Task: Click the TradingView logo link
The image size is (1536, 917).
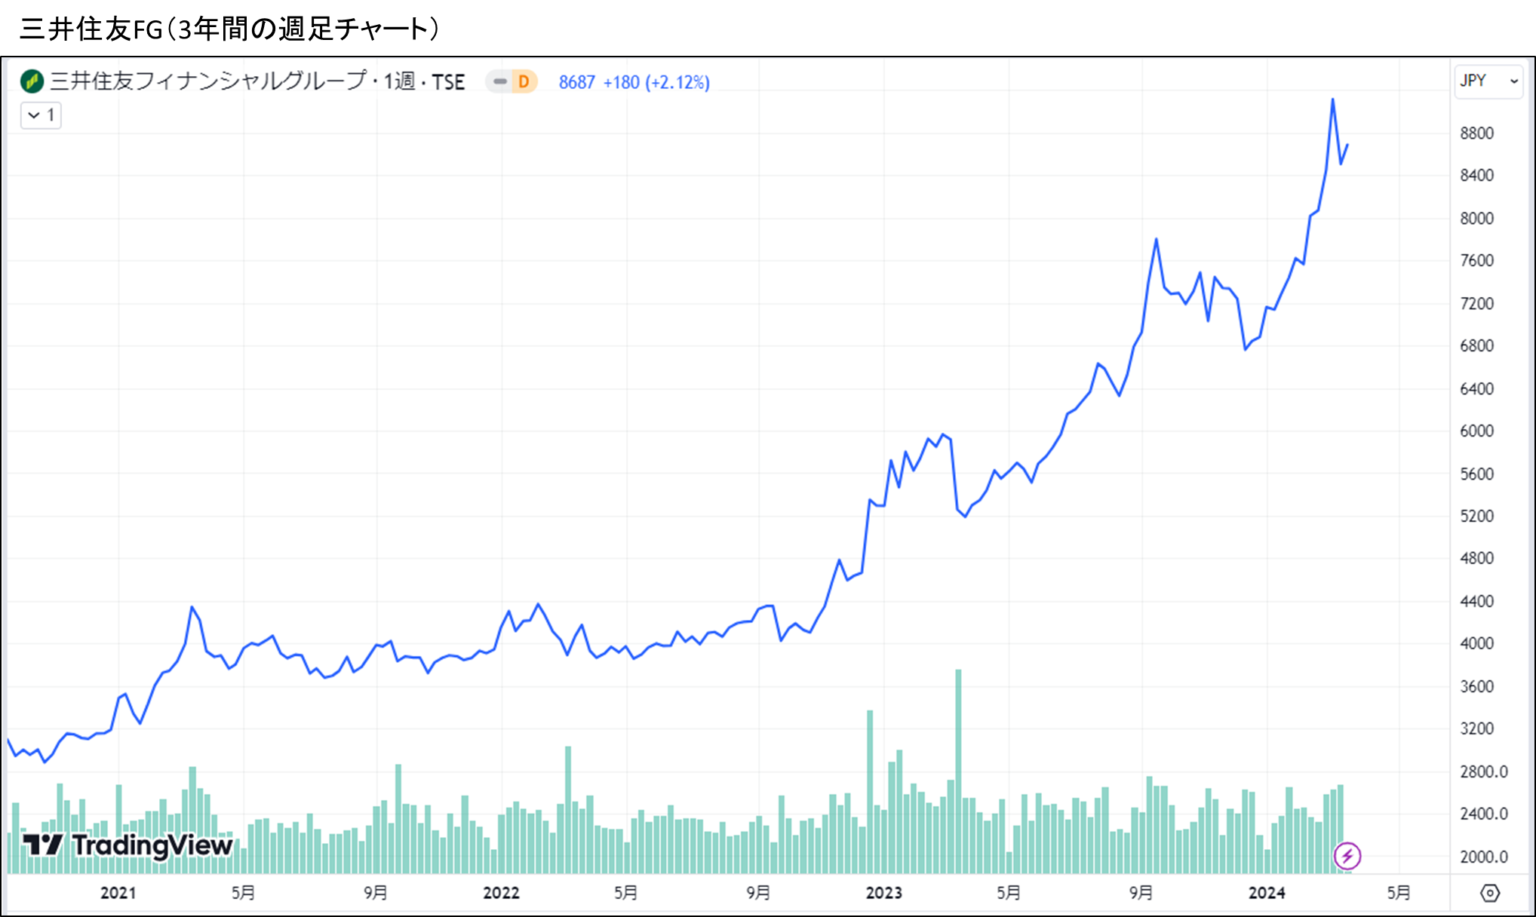Action: click(x=128, y=845)
